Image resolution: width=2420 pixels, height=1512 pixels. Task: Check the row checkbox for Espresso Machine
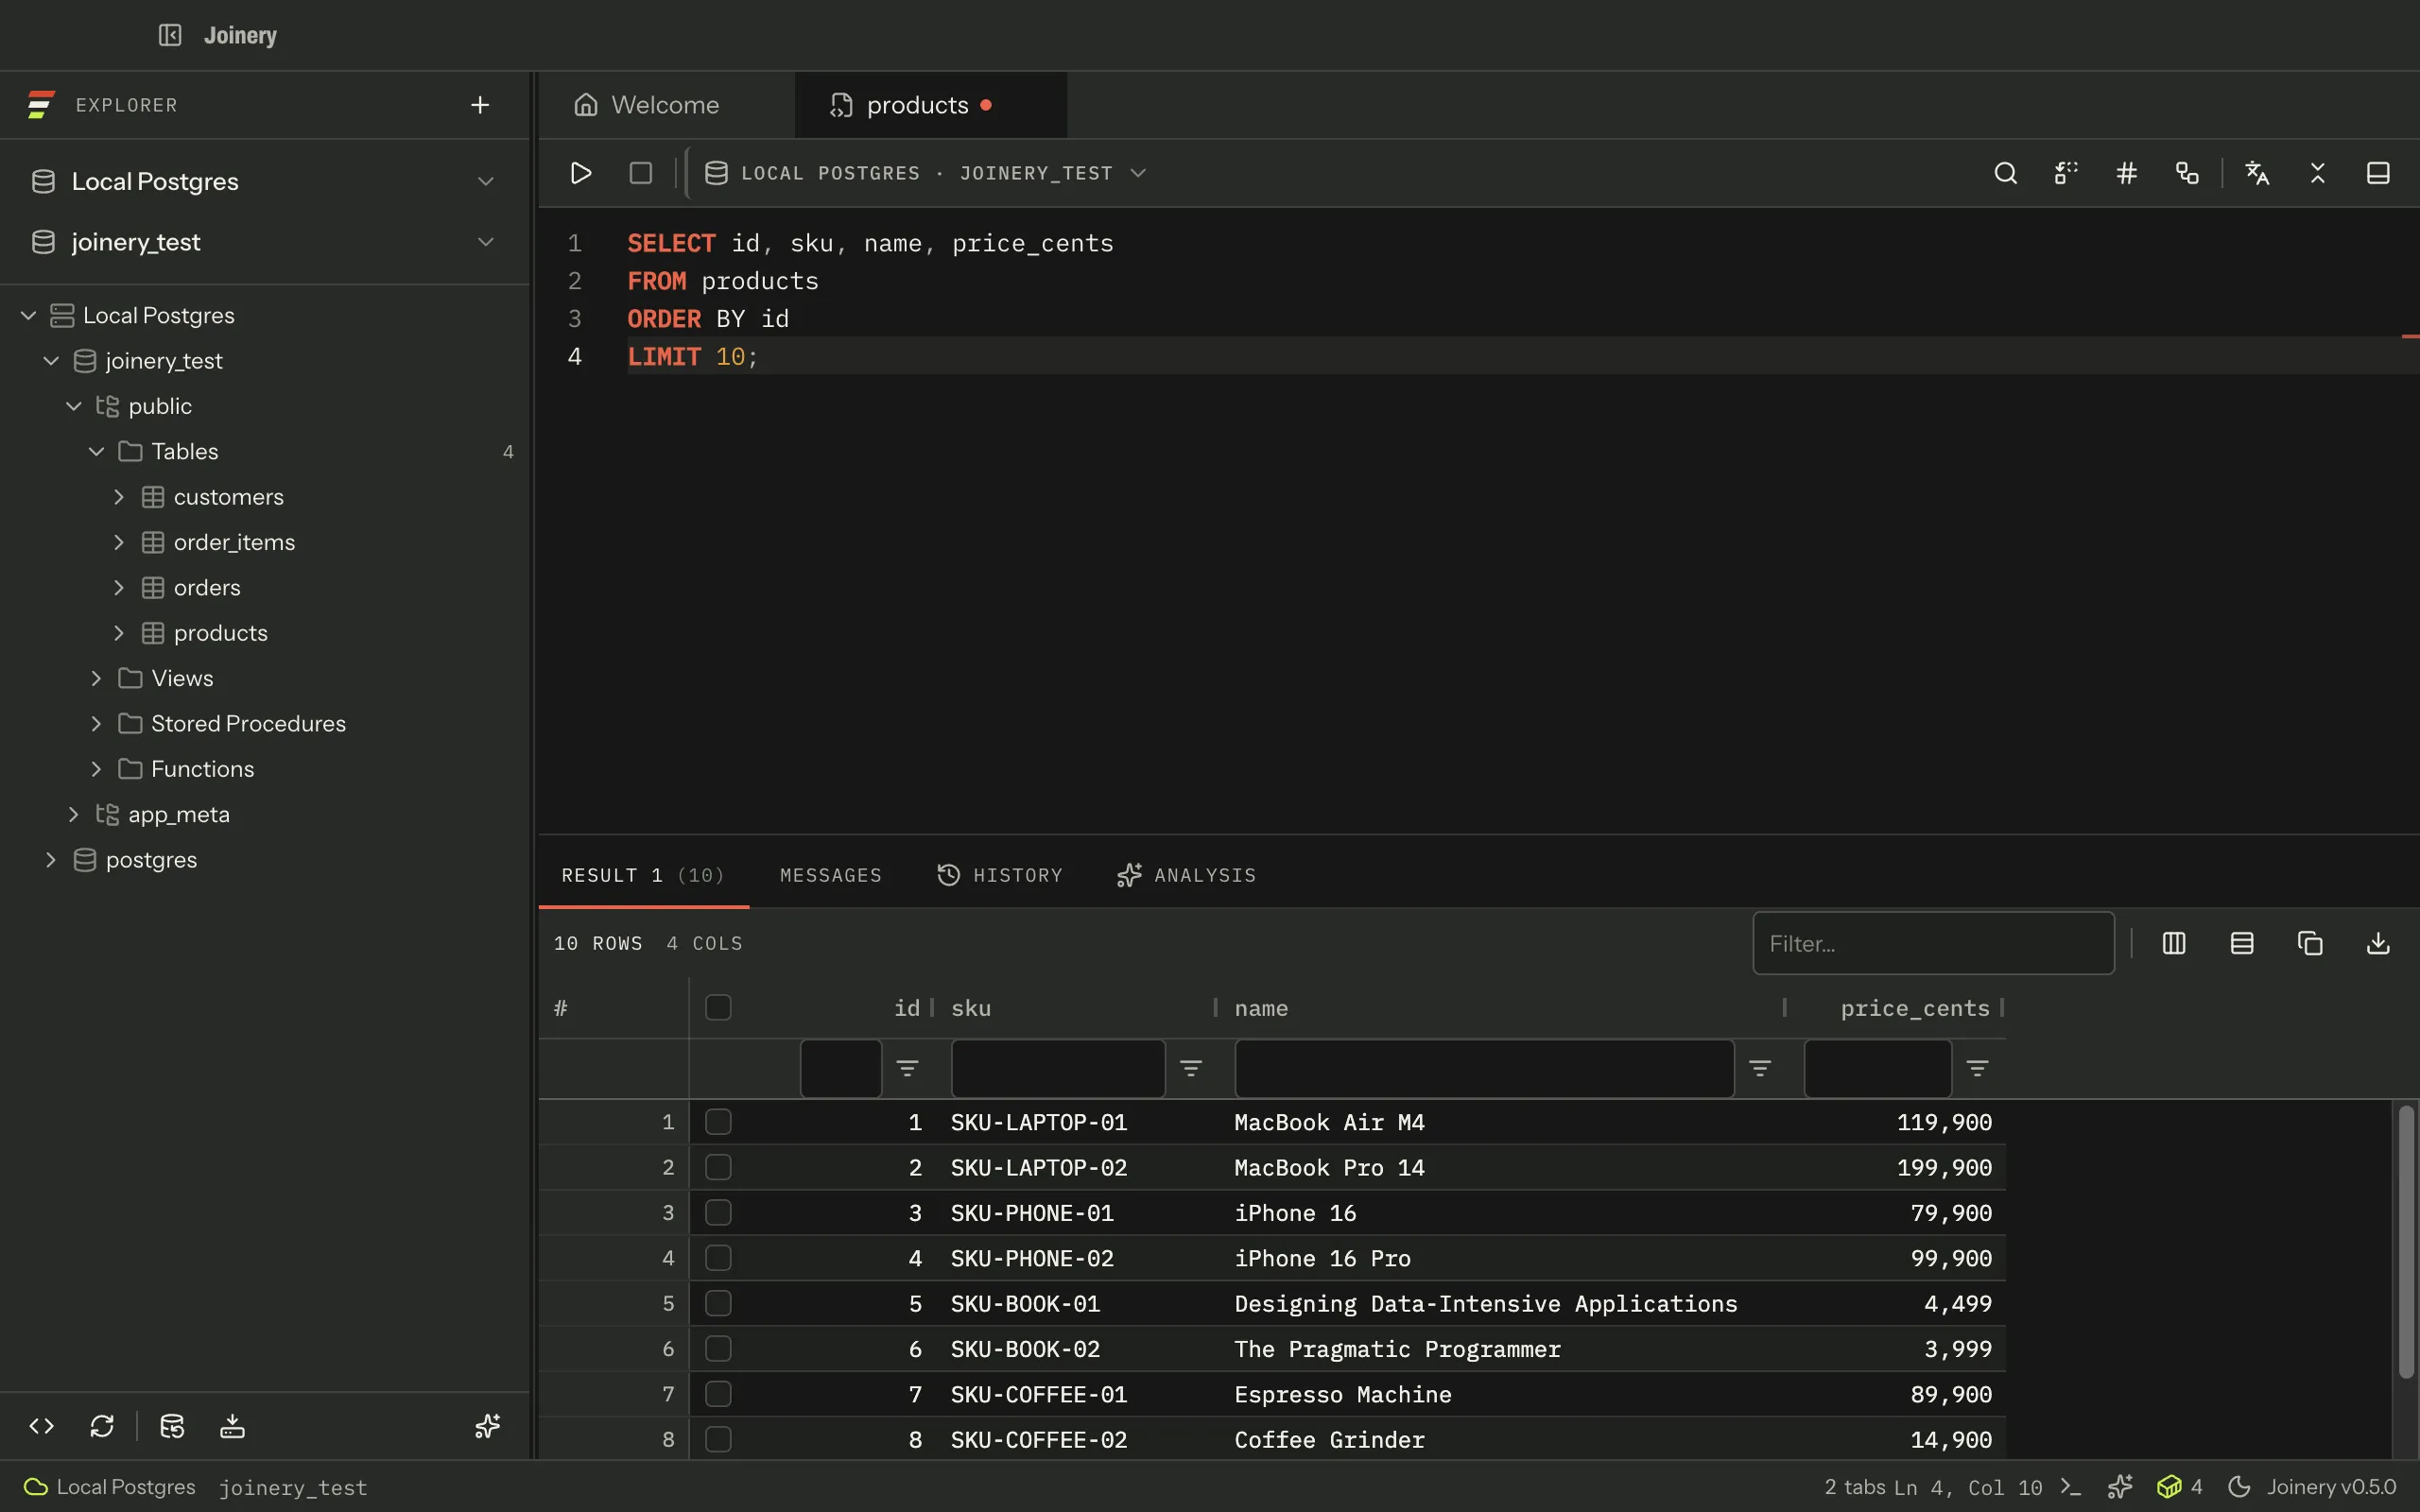click(x=718, y=1394)
